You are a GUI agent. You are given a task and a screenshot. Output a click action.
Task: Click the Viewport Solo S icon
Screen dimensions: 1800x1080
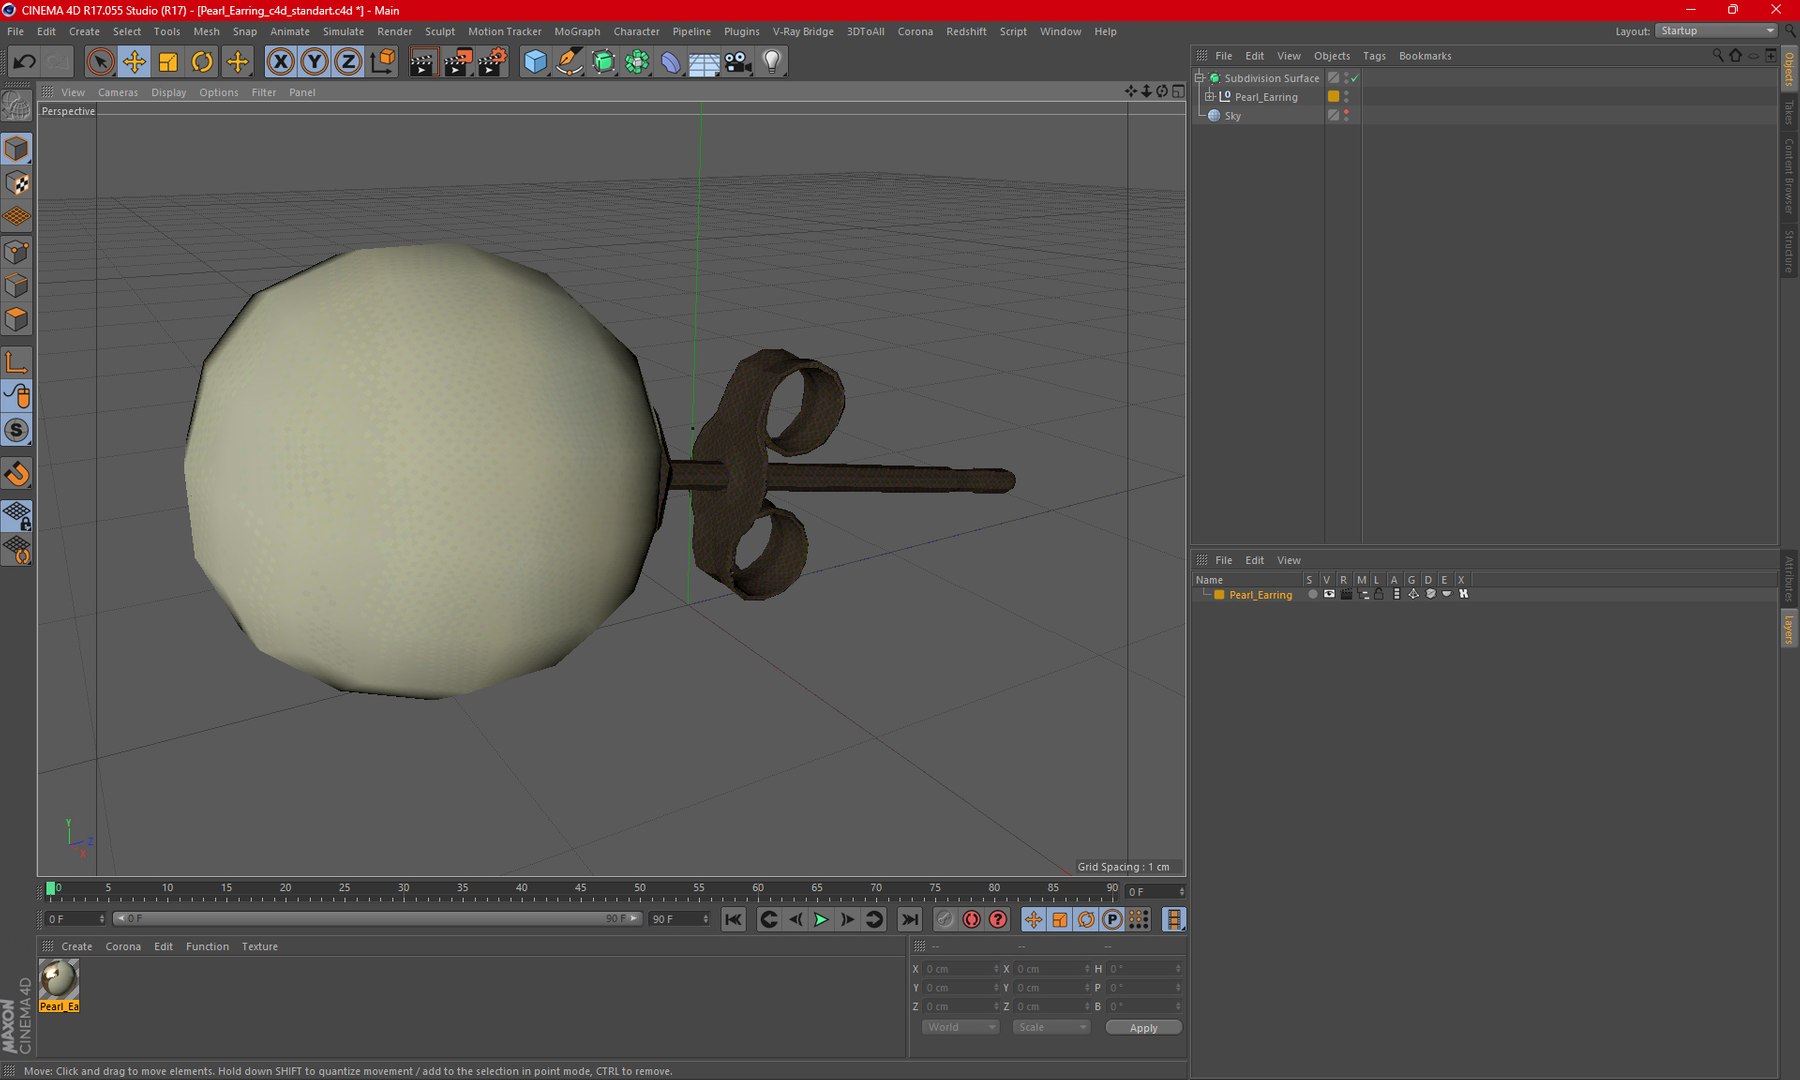click(17, 430)
